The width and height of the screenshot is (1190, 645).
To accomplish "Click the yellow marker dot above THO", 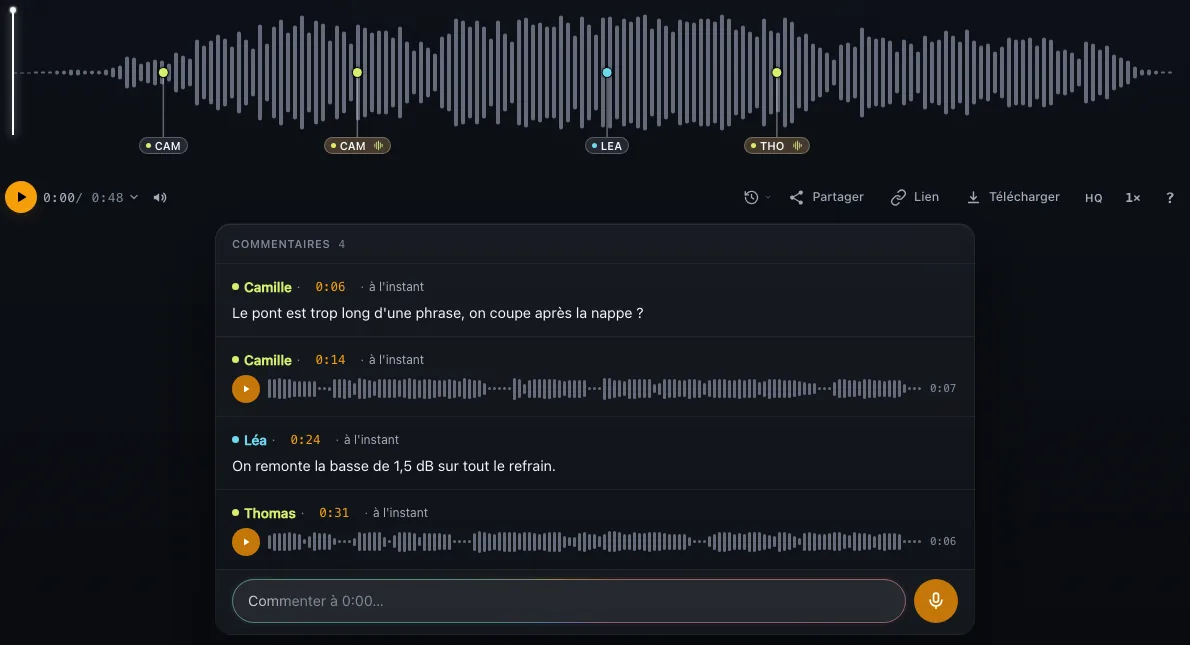I will [x=776, y=73].
